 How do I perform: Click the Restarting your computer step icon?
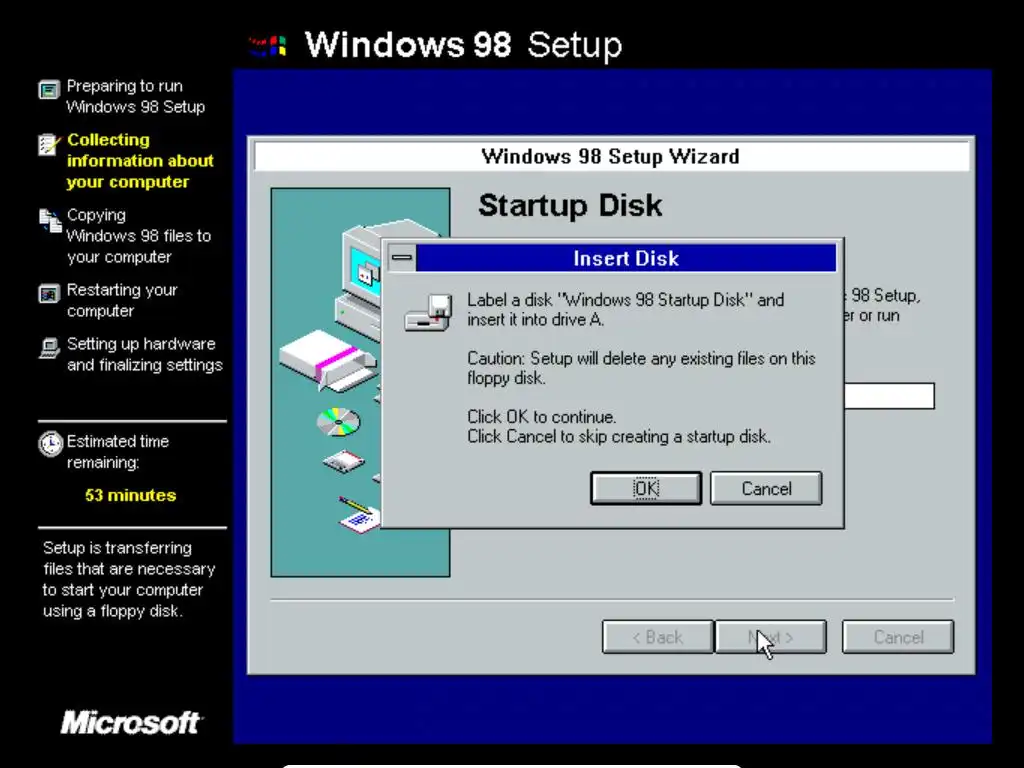click(x=49, y=295)
